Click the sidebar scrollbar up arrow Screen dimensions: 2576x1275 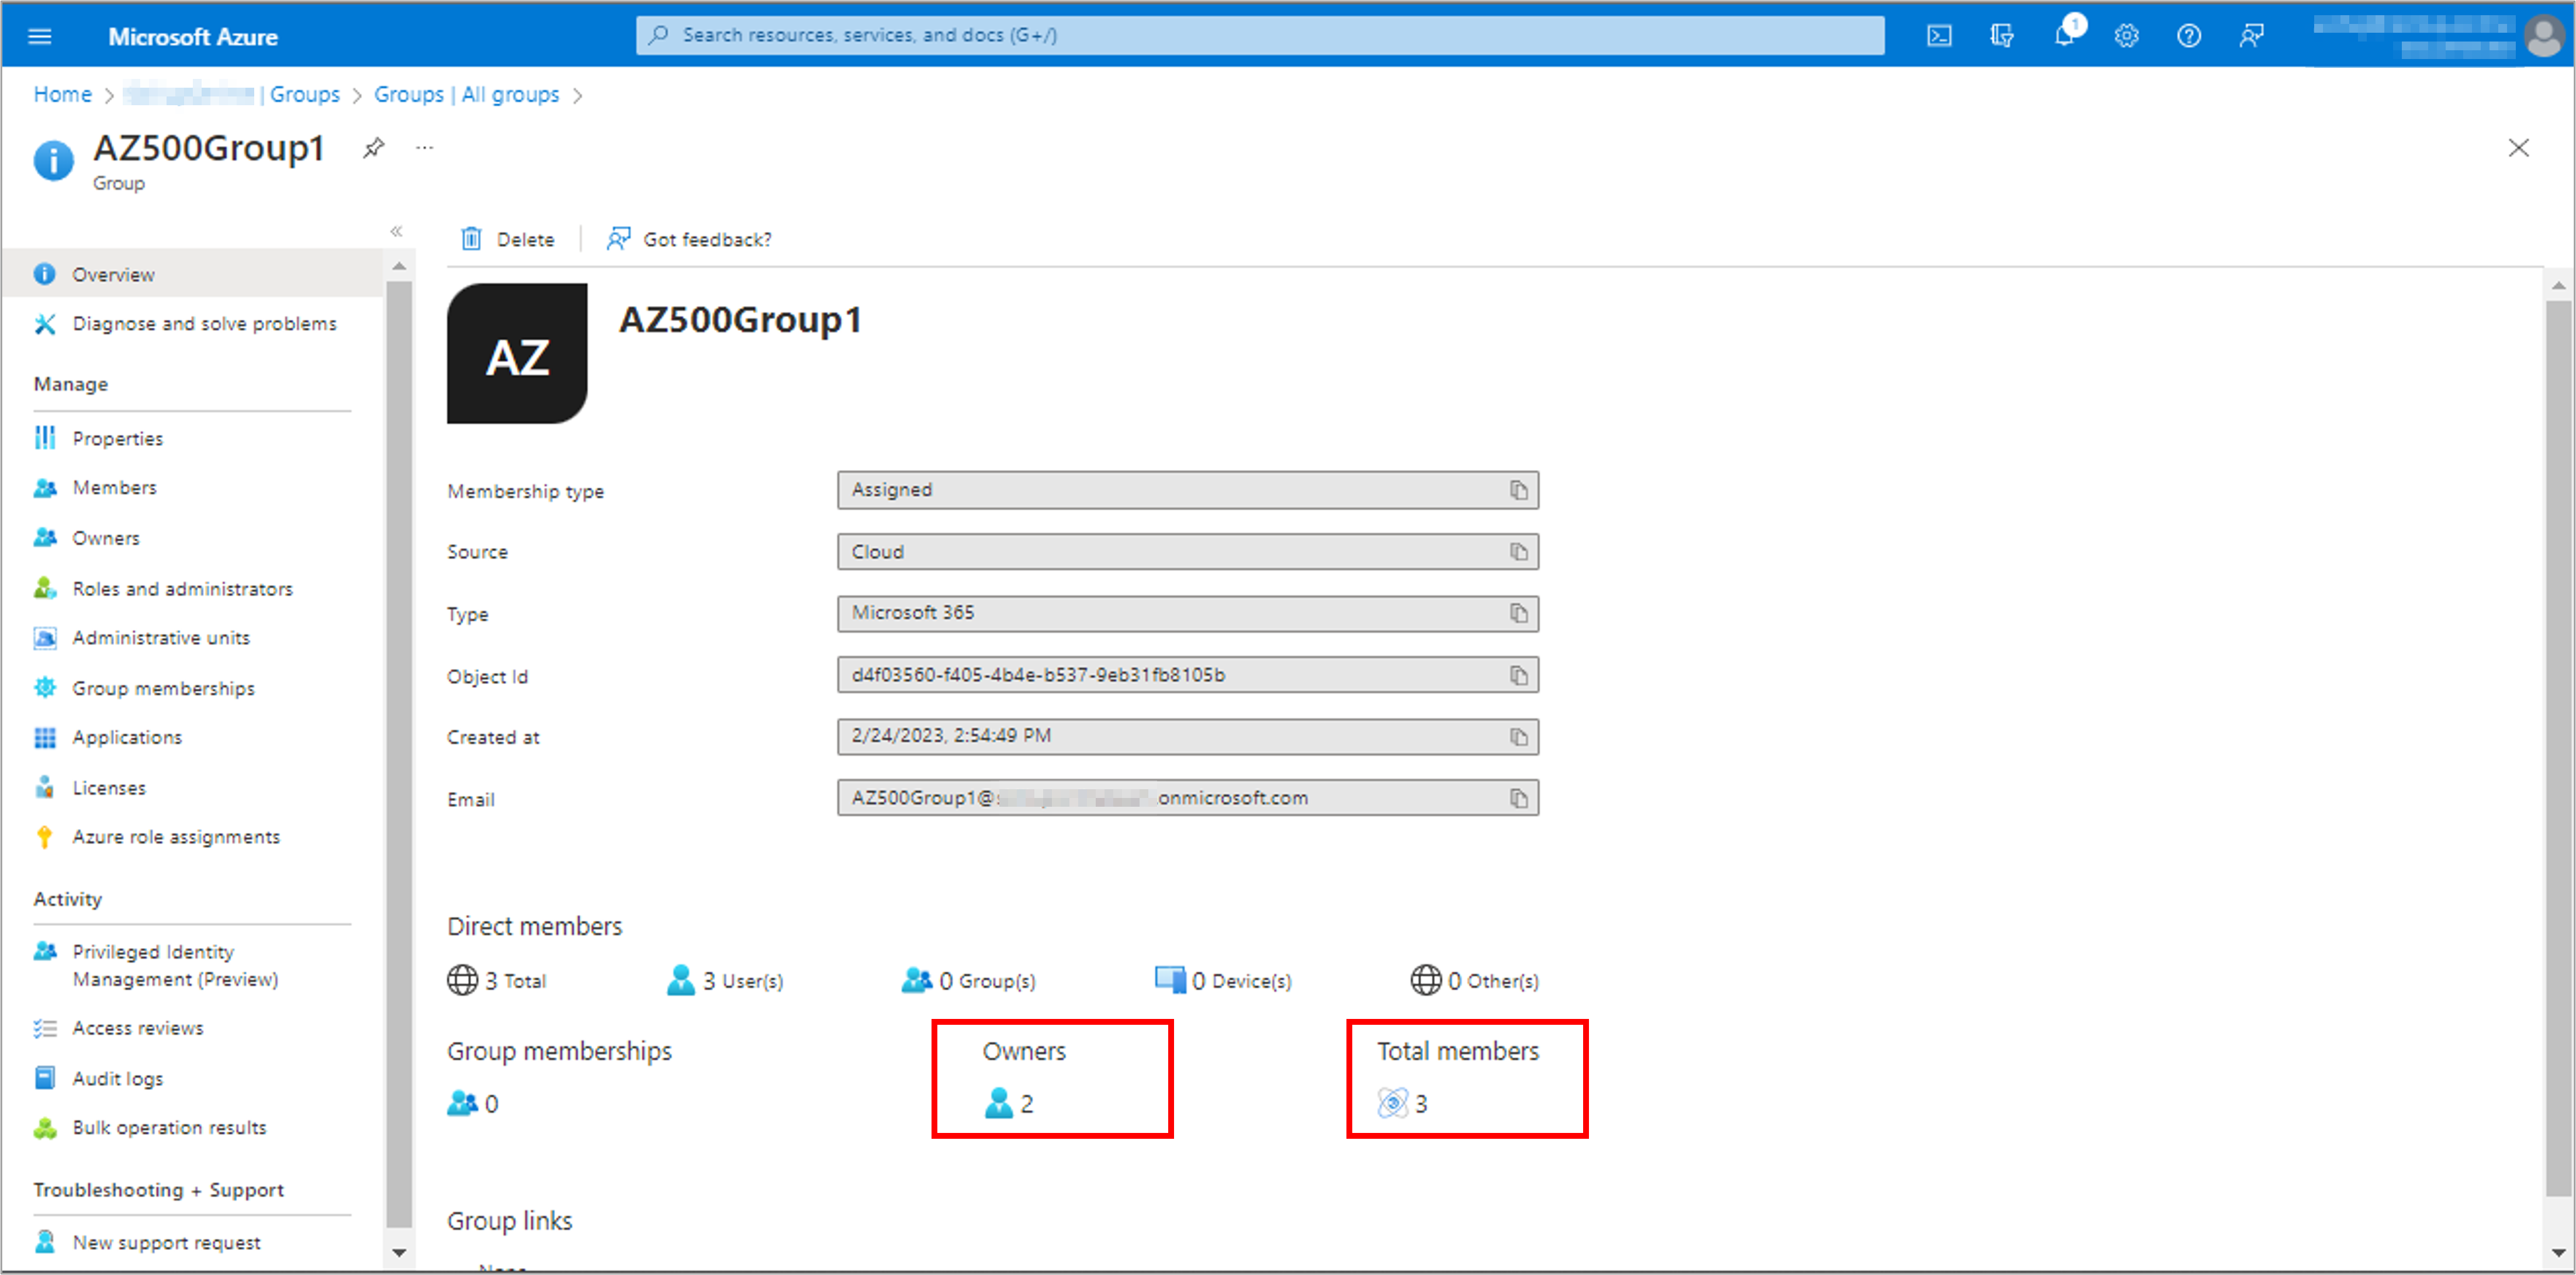click(x=398, y=266)
